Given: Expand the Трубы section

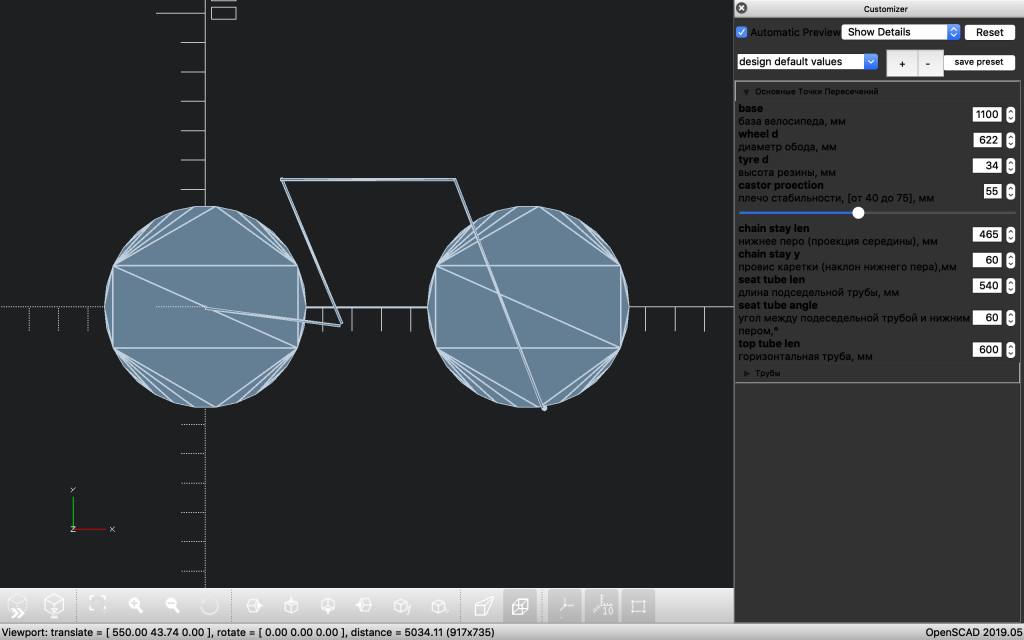Looking at the screenshot, I should pos(747,373).
